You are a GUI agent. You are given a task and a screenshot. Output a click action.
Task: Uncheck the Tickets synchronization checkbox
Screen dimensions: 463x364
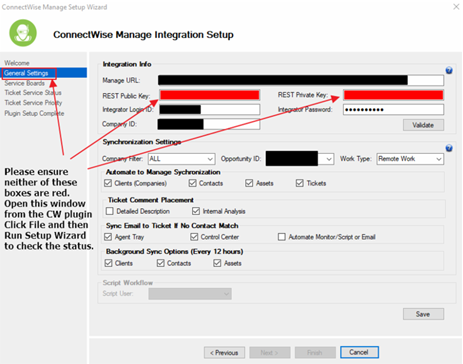click(300, 183)
